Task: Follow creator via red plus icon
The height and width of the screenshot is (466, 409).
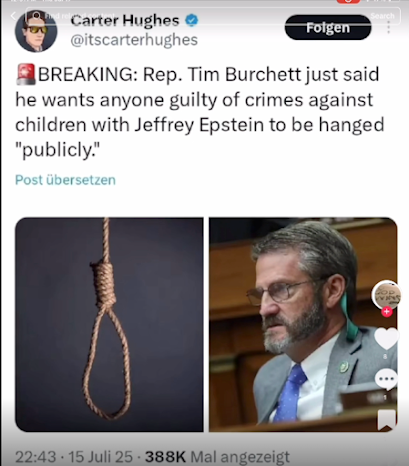Action: pyautogui.click(x=387, y=312)
